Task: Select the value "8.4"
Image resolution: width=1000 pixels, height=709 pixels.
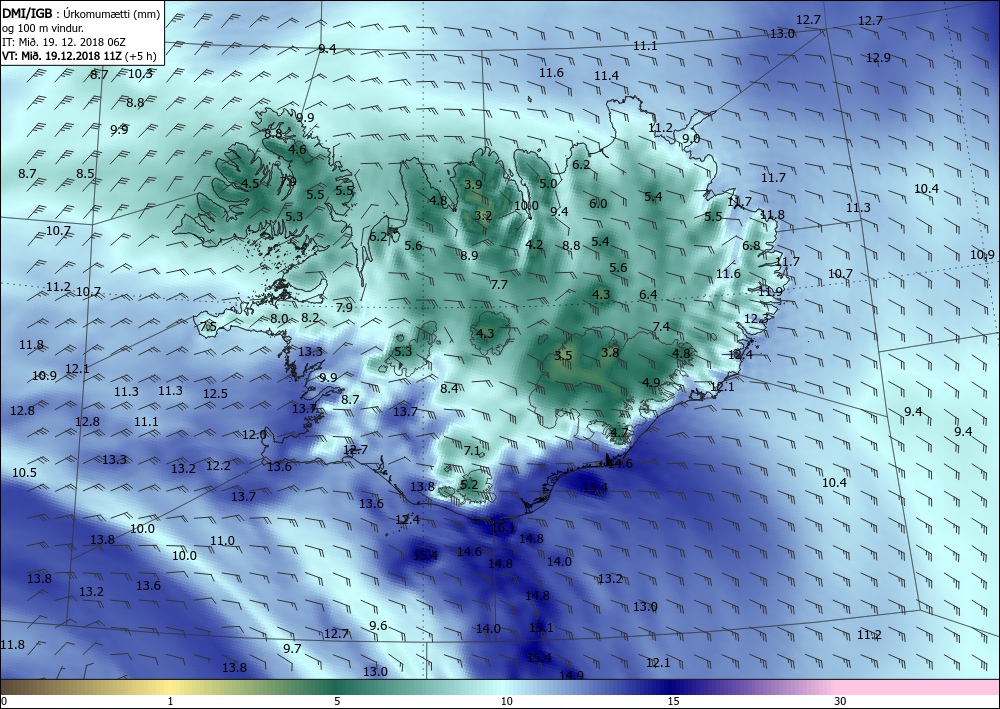Action: point(449,388)
